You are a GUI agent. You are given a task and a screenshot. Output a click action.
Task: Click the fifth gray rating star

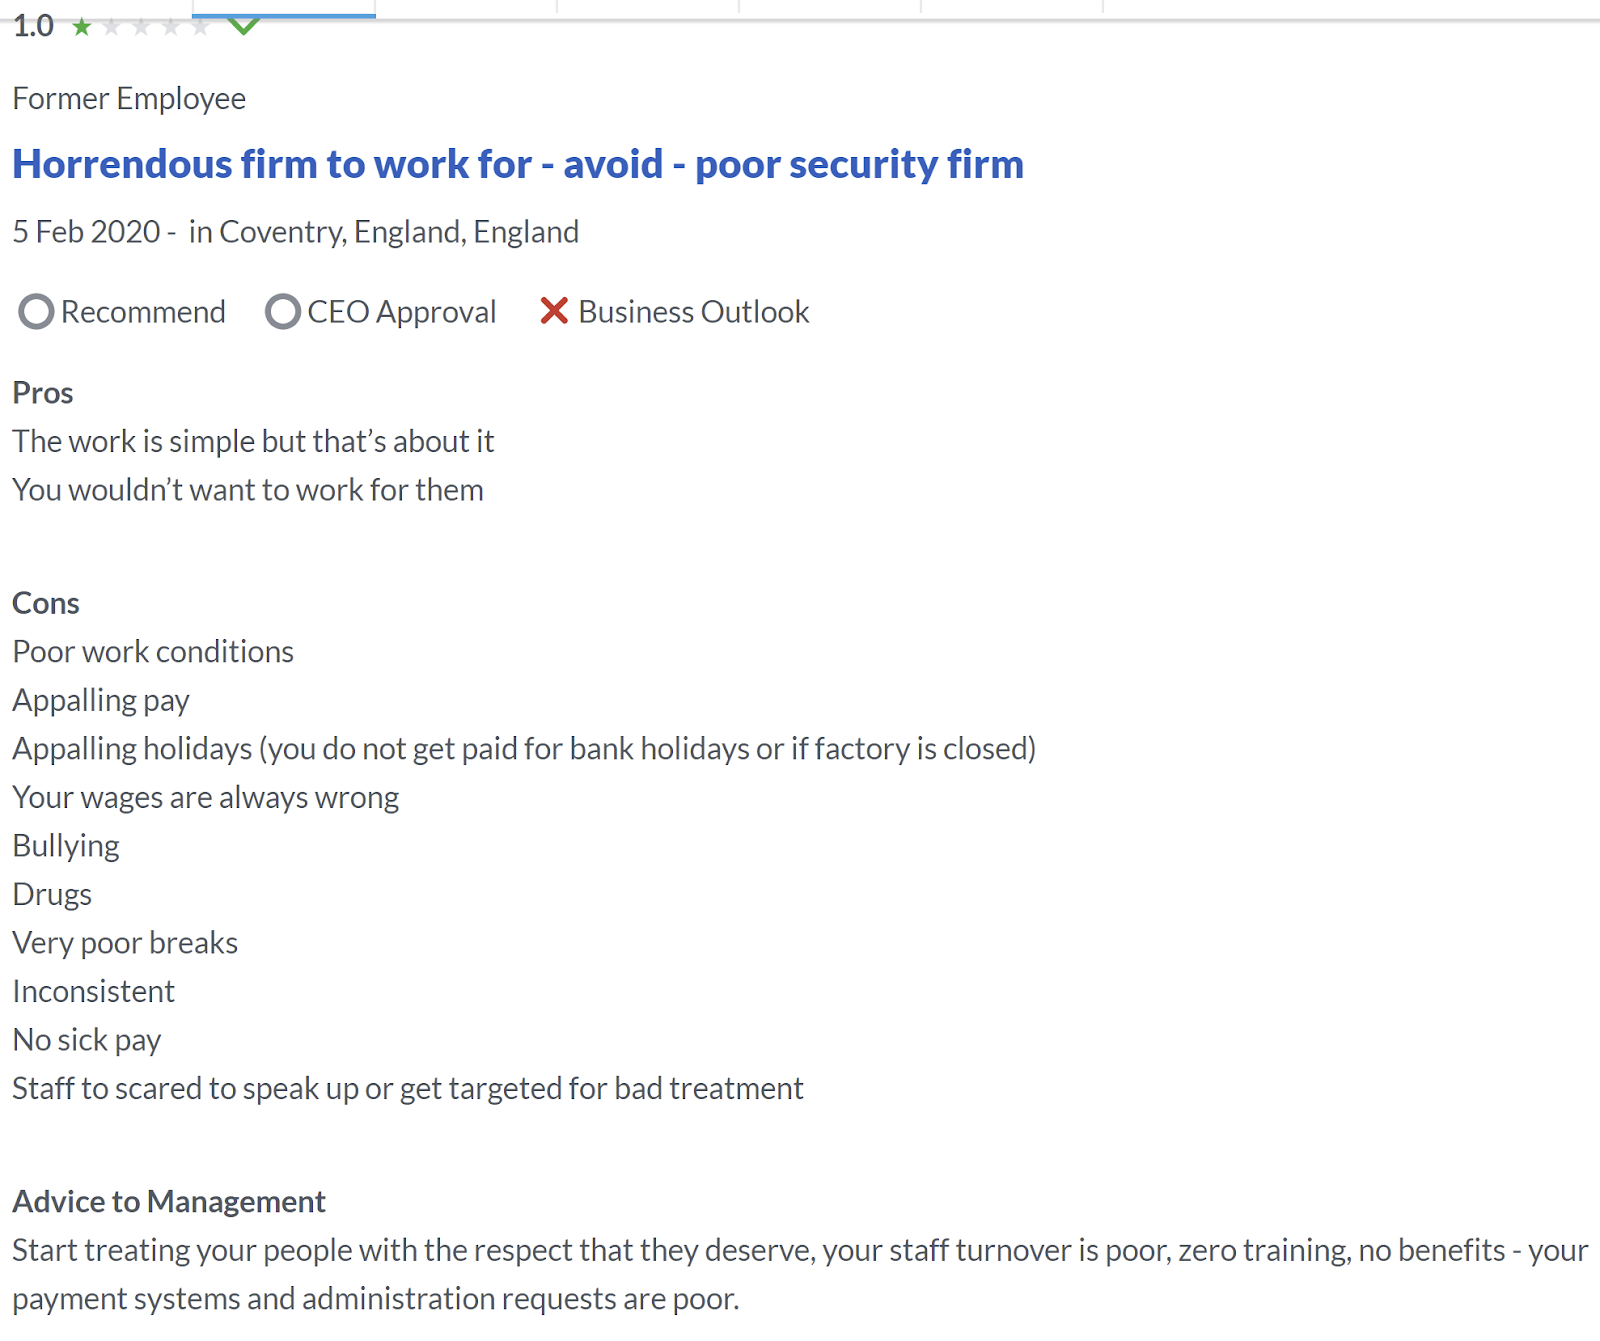coord(201,27)
